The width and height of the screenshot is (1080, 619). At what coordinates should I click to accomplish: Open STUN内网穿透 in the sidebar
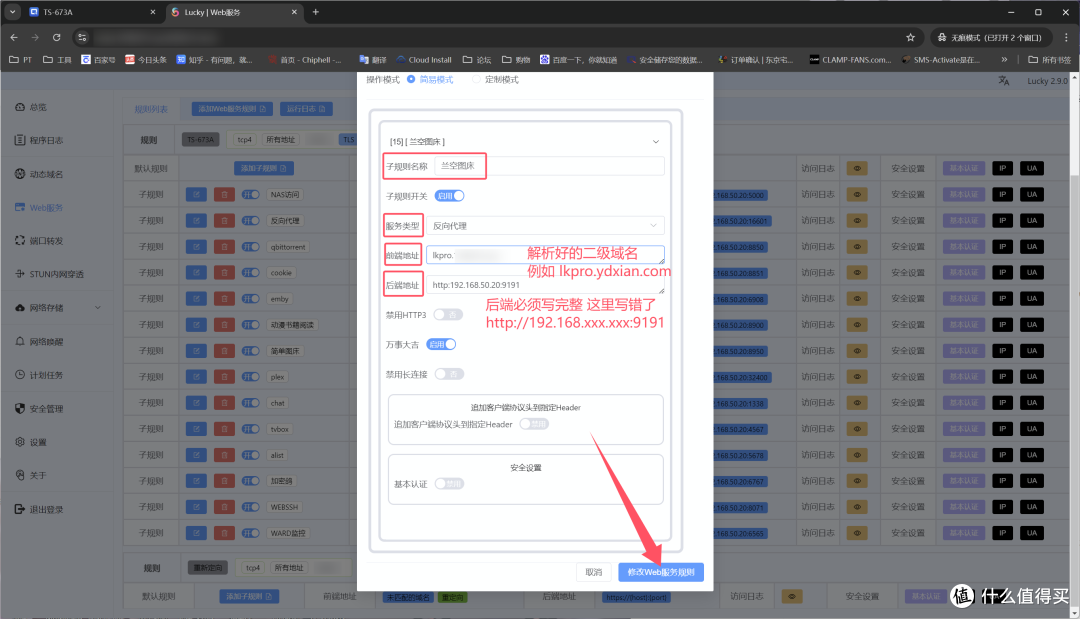pyautogui.click(x=49, y=274)
